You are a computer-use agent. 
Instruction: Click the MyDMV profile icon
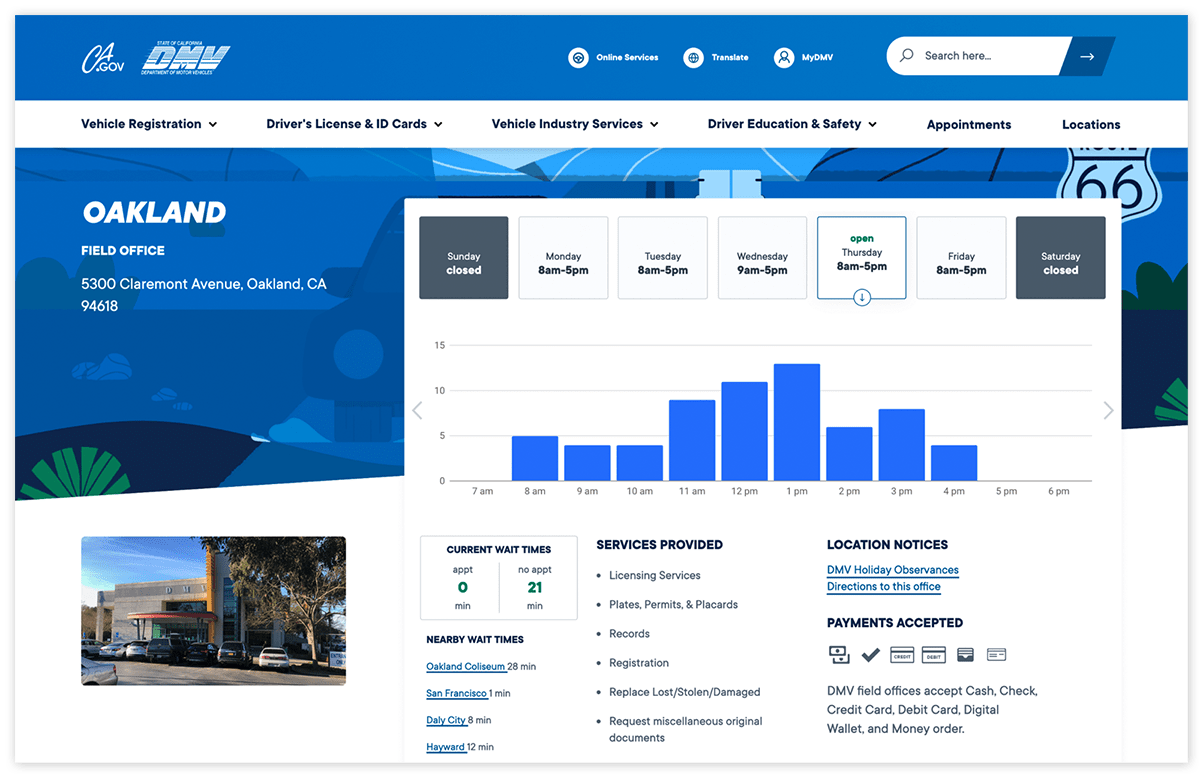784,58
